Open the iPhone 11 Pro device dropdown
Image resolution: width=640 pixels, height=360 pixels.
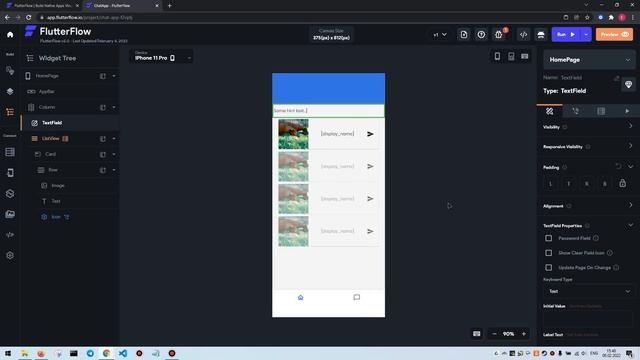[162, 56]
